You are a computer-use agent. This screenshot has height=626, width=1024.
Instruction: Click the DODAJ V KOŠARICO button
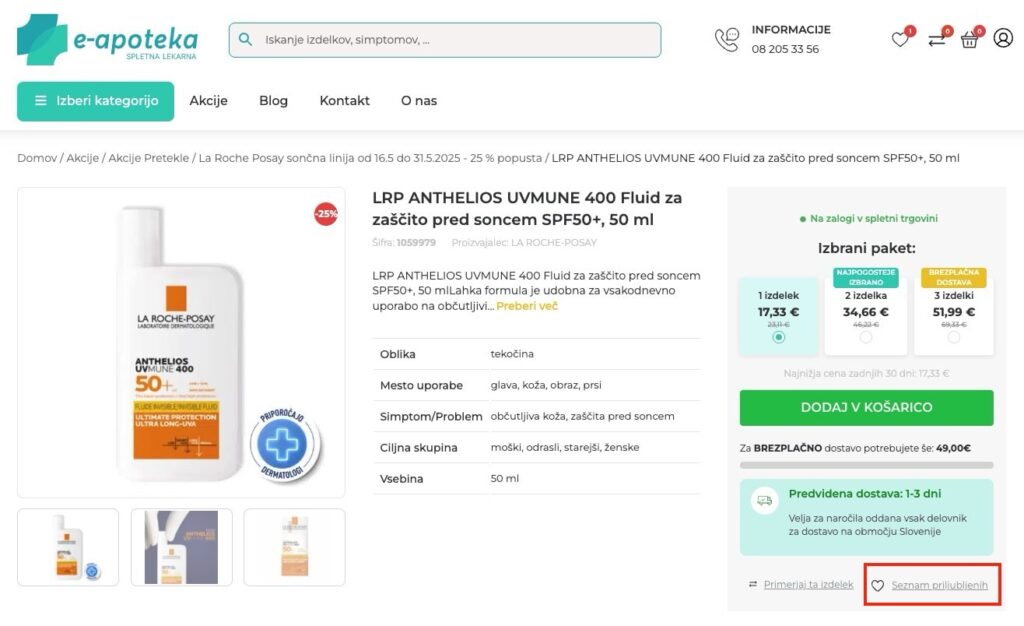click(x=866, y=407)
